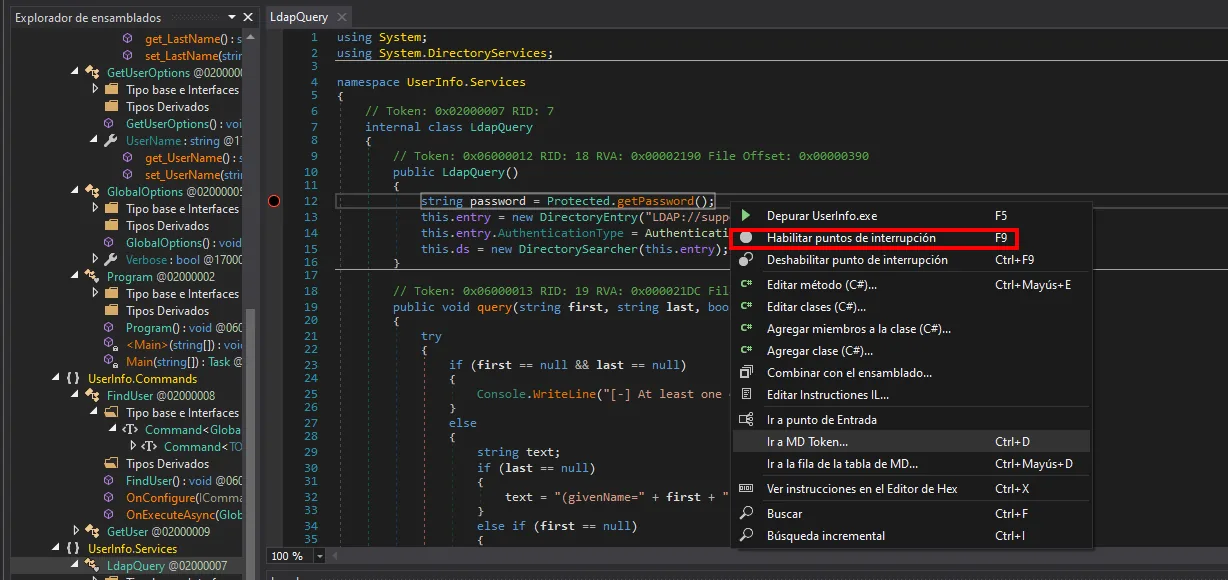This screenshot has height=580, width=1228.
Task: Click the C# icon beside Agregar miembros a la clase
Action: 745,329
